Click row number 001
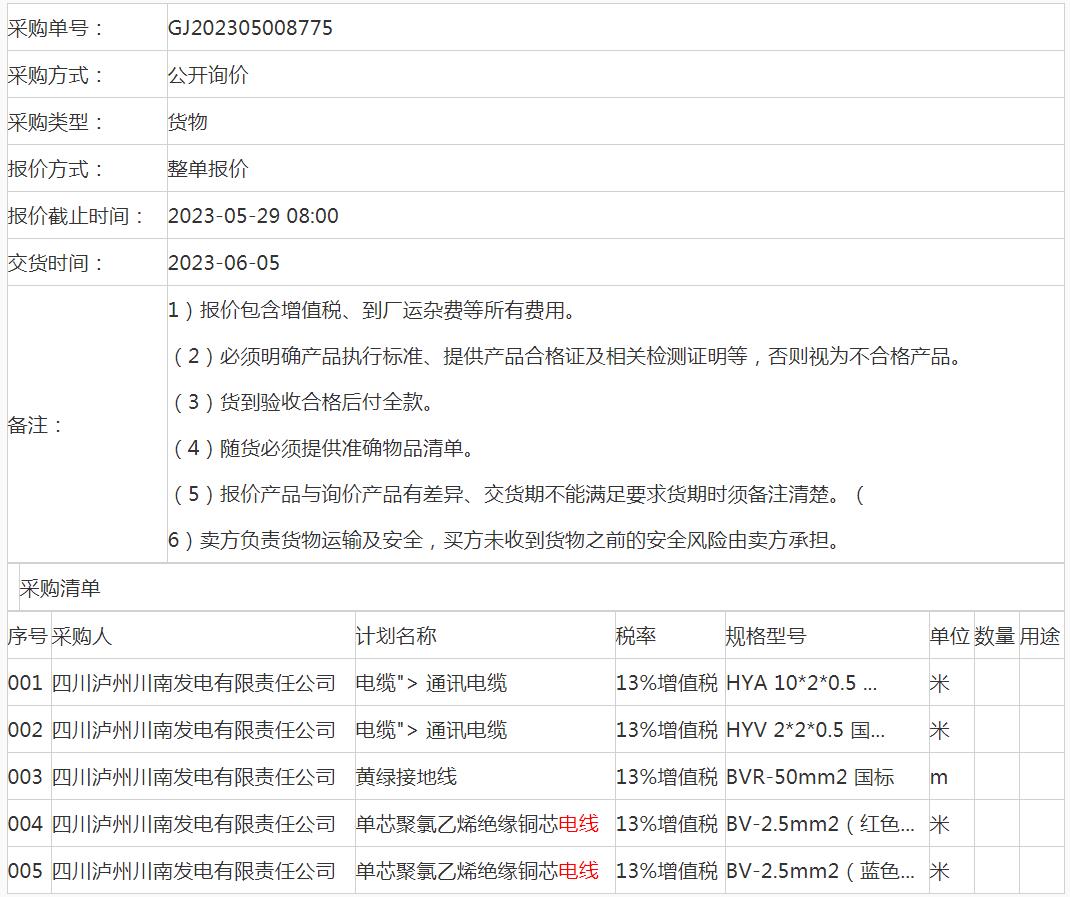1070x897 pixels. [25, 683]
